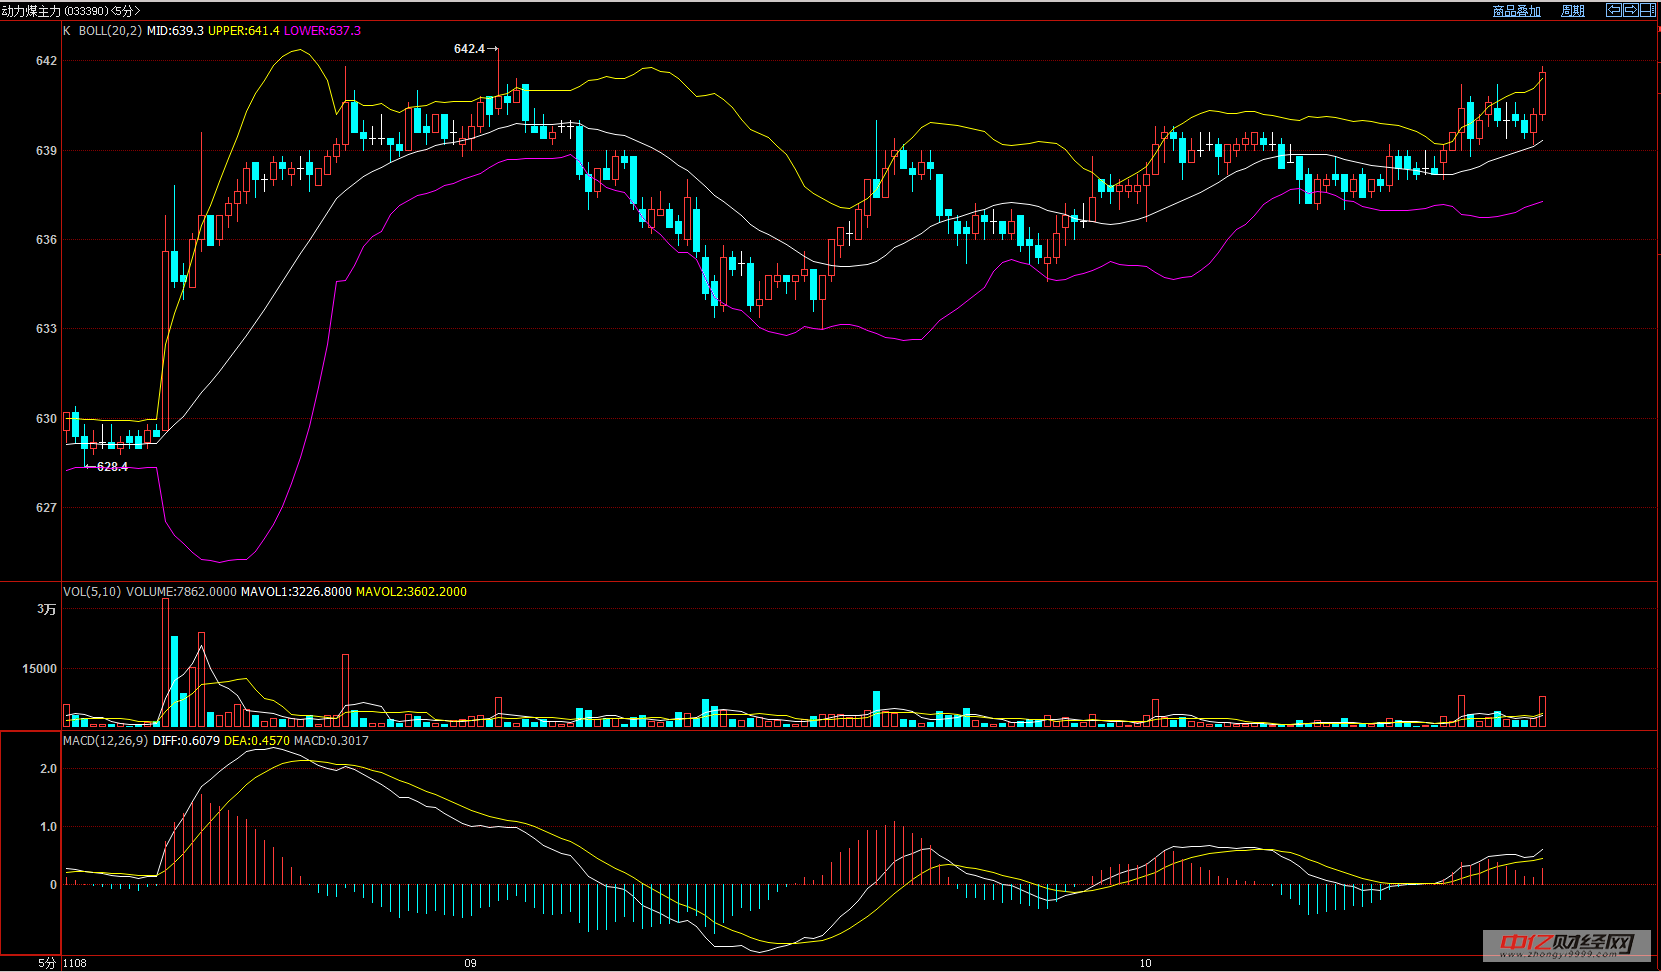Click the 639 price axis label
Screen dimensions: 1661x972
pos(46,151)
